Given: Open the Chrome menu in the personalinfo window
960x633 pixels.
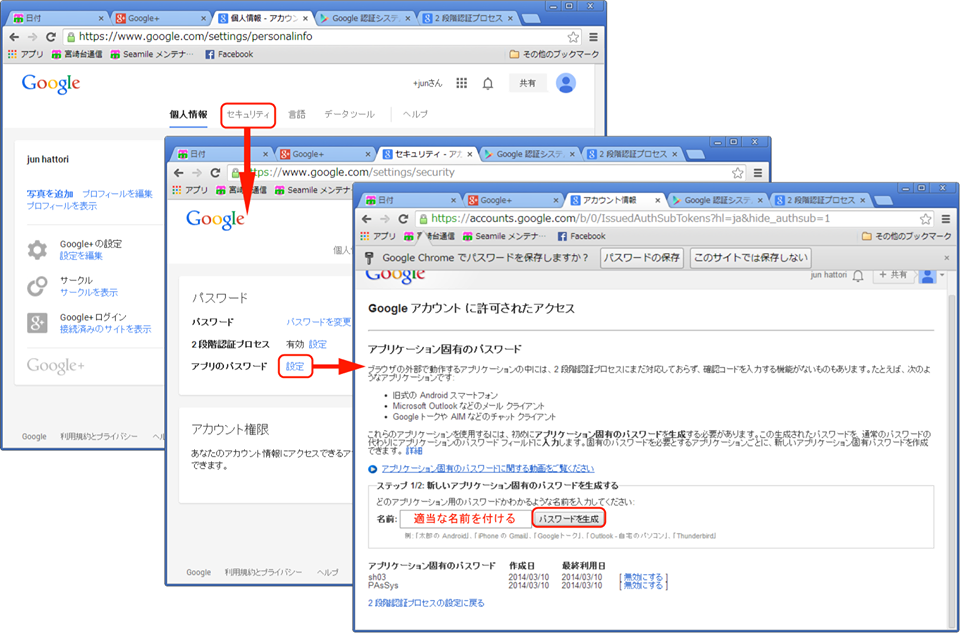Looking at the screenshot, I should (593, 37).
